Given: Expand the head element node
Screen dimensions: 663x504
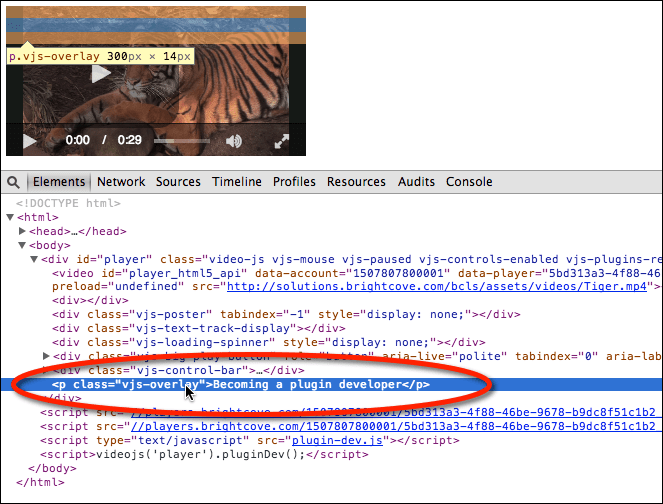Looking at the screenshot, I should tap(22, 231).
